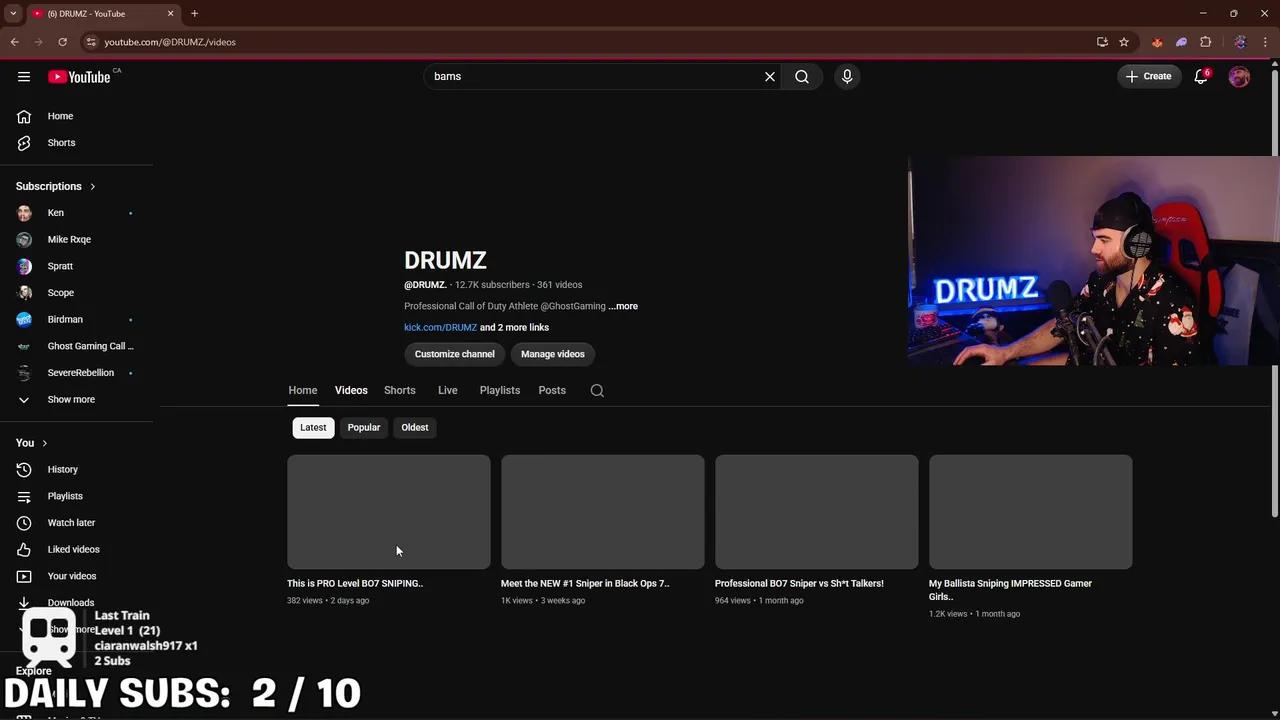Image resolution: width=1280 pixels, height=720 pixels.
Task: Expand the channel description with ...more
Action: tap(622, 306)
